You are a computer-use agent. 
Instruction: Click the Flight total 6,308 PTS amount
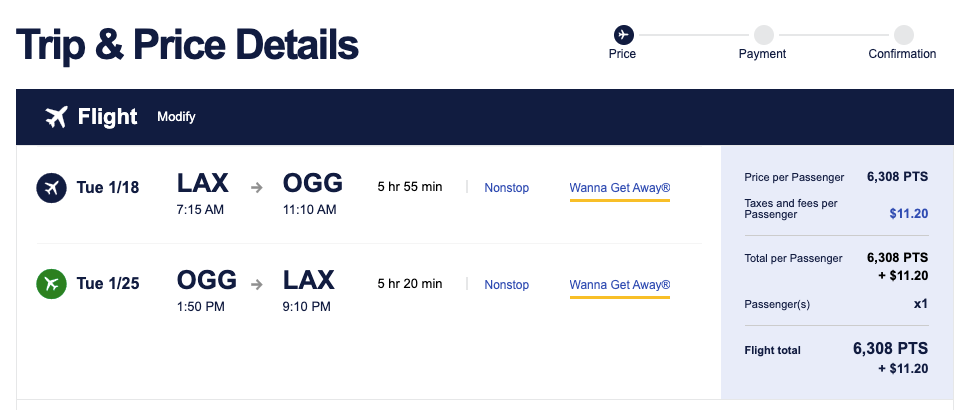pyautogui.click(x=890, y=349)
